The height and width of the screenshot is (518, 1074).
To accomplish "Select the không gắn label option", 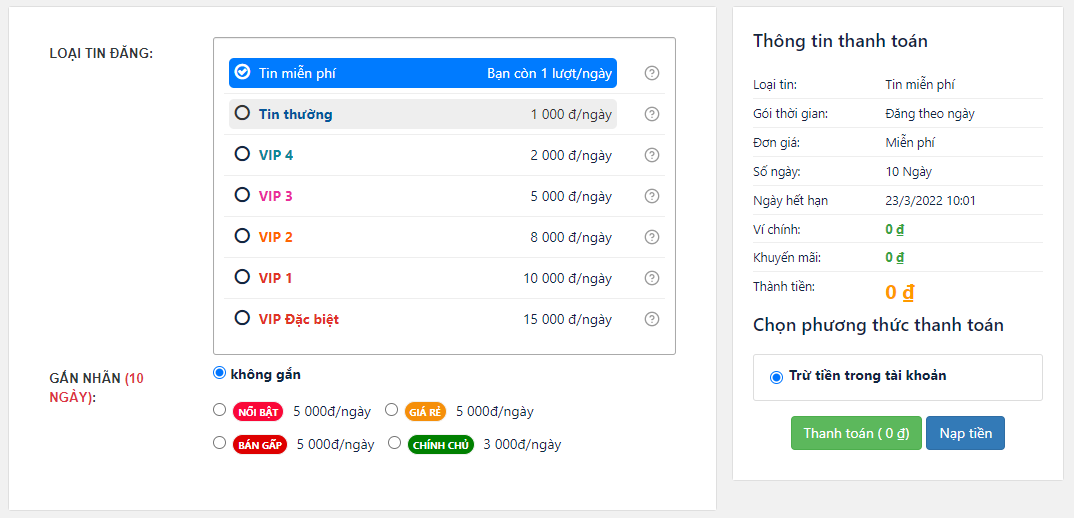I will pos(220,374).
